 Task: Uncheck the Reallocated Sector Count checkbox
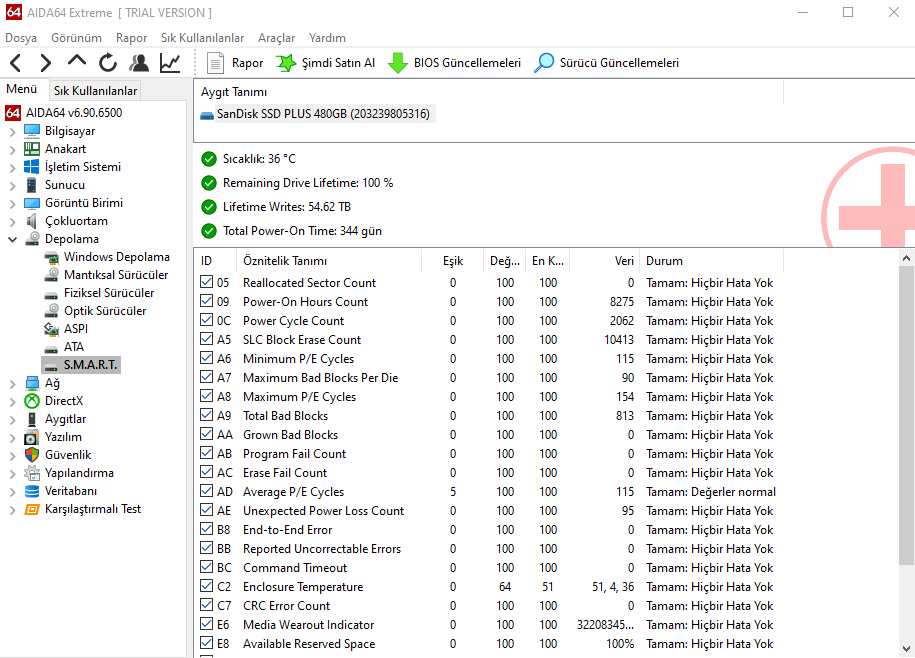point(207,283)
